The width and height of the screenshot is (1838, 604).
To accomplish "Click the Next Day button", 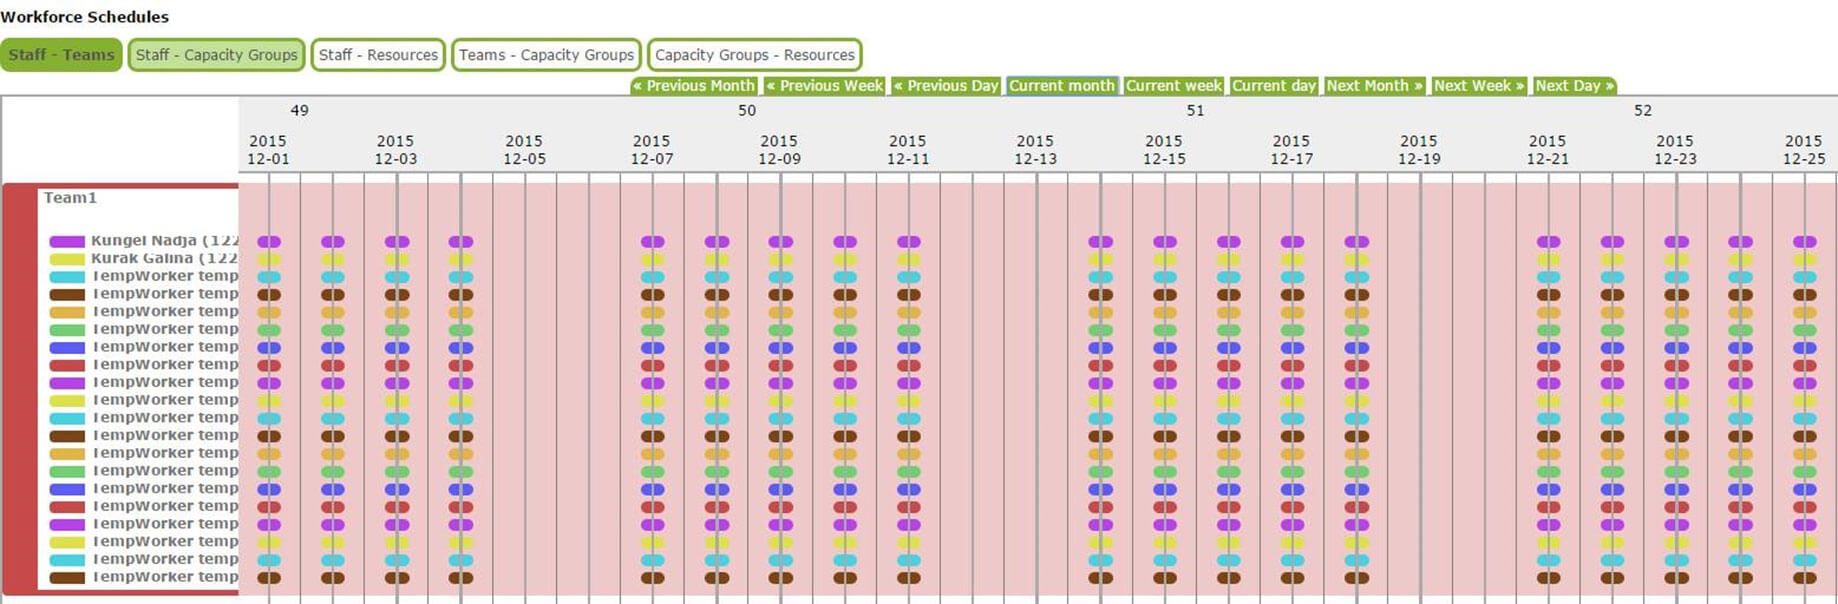I will pos(1574,86).
